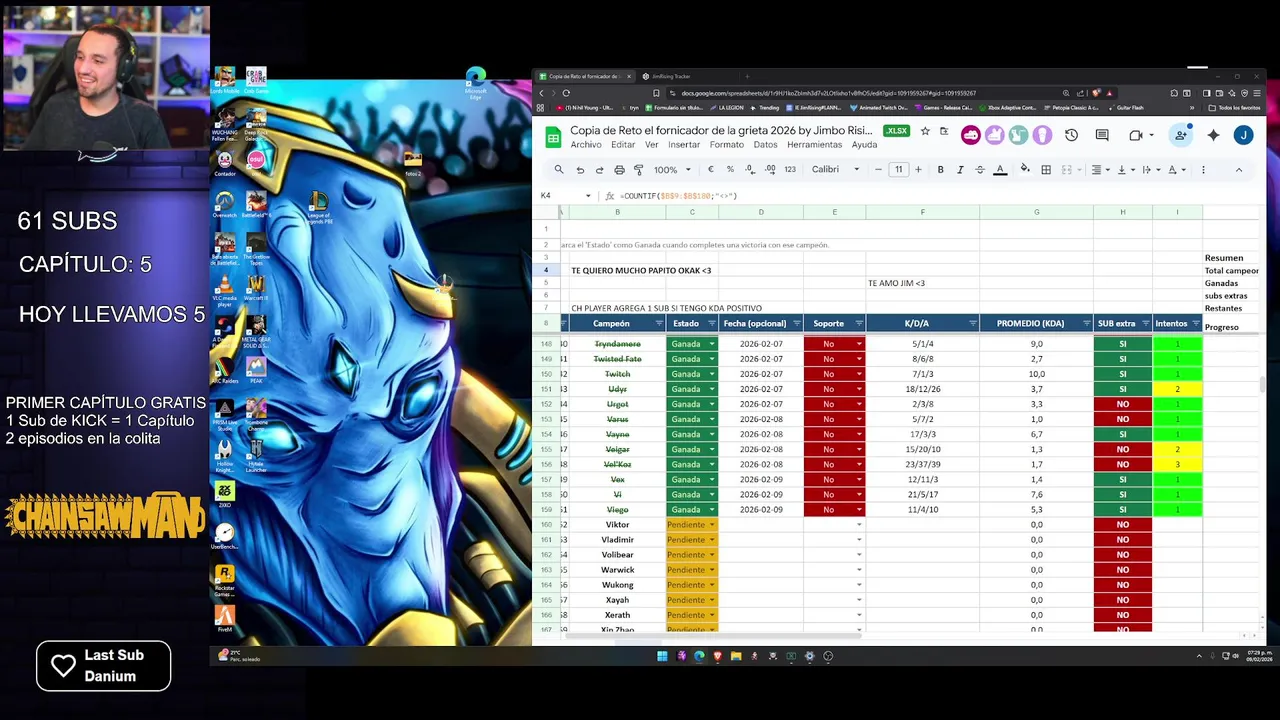Toggle filter on Soporte column header
Viewport: 1280px width, 720px height.
tap(858, 324)
